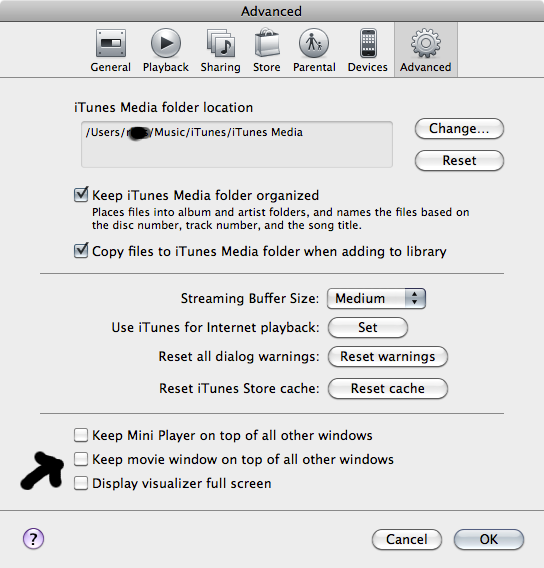Image resolution: width=544 pixels, height=568 pixels.
Task: Click the 'iTunes Media folder location' heading
Action: [163, 108]
